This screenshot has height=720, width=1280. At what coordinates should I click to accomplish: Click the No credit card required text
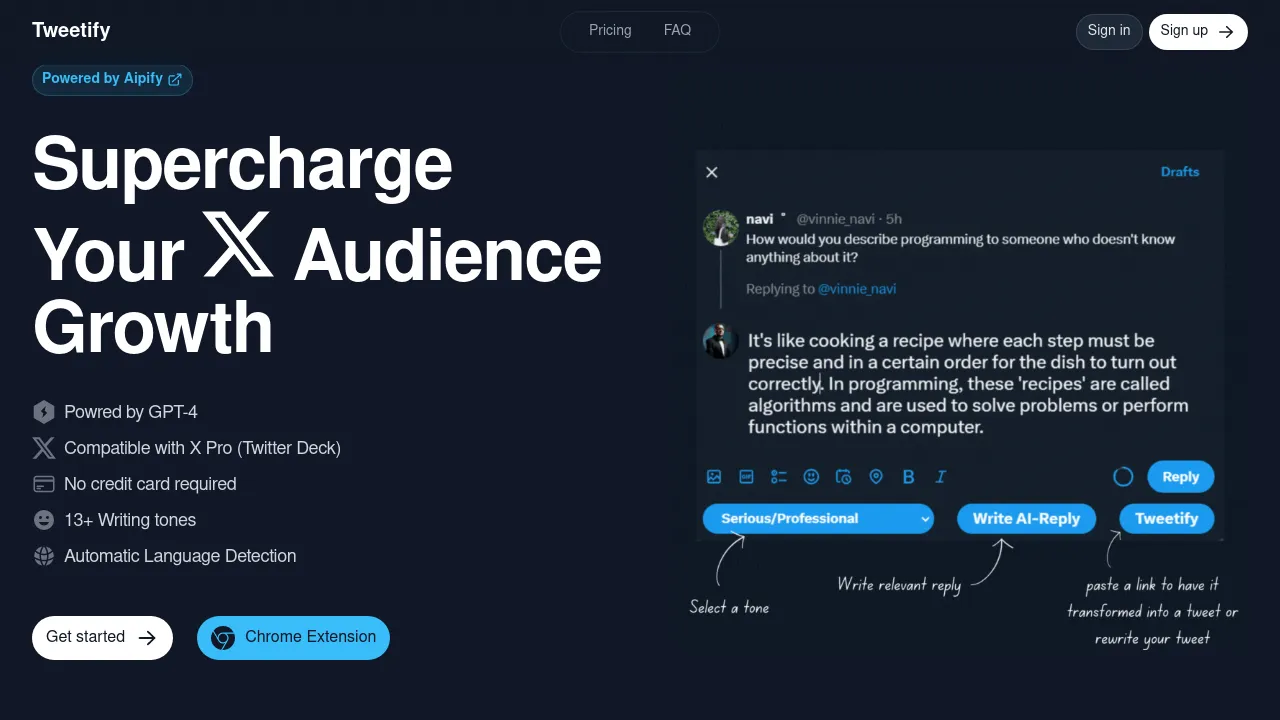point(150,484)
